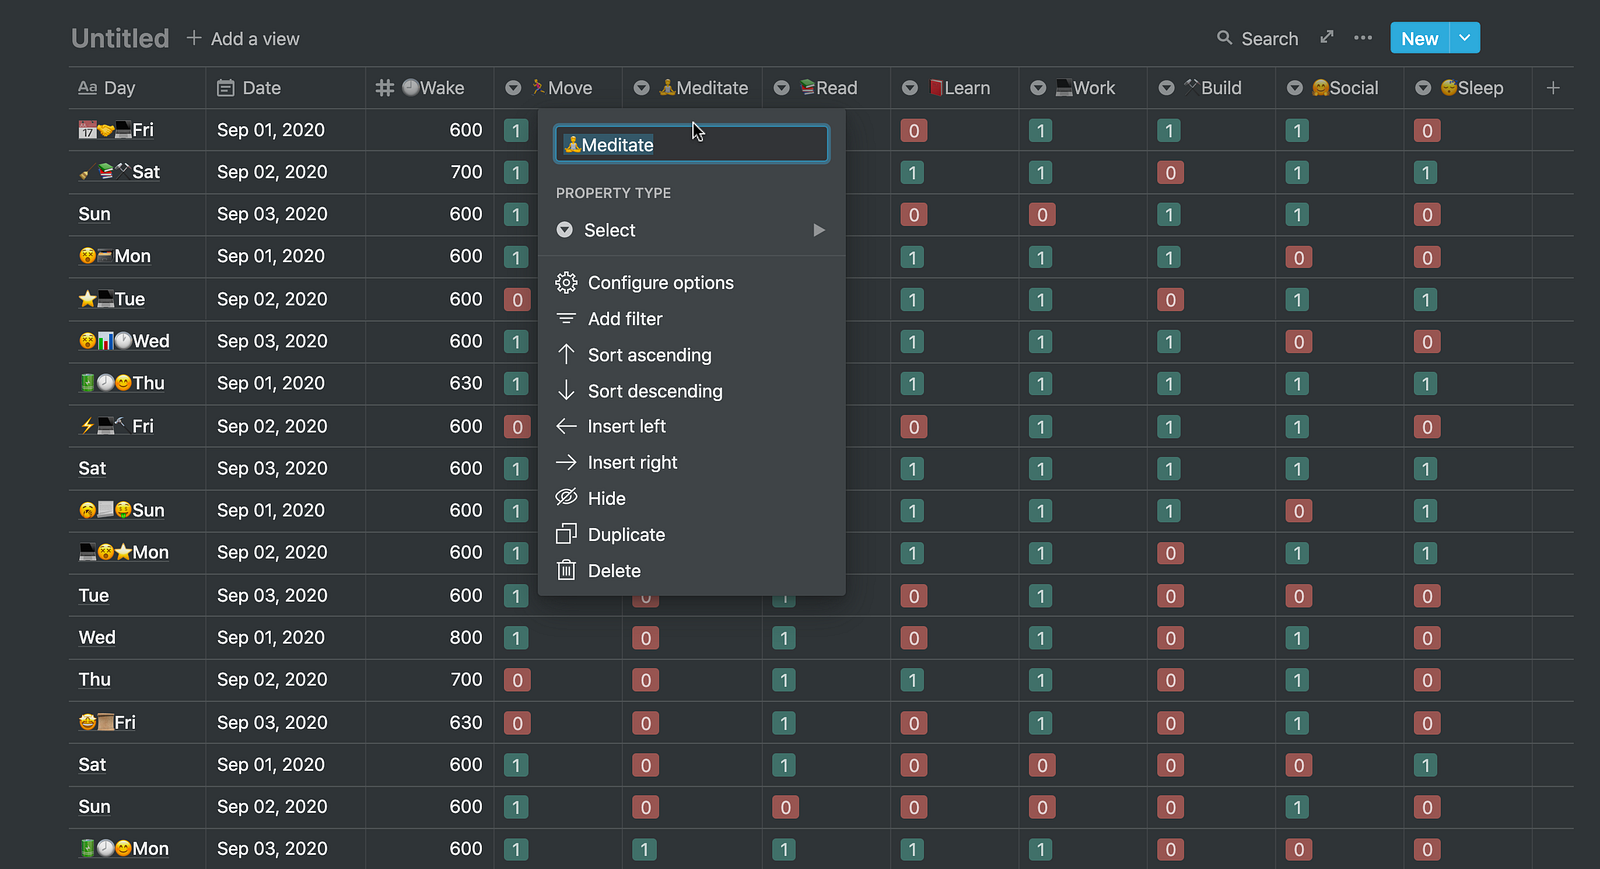The width and height of the screenshot is (1600, 869).
Task: Click the plus icon to add a column
Action: pos(1553,88)
